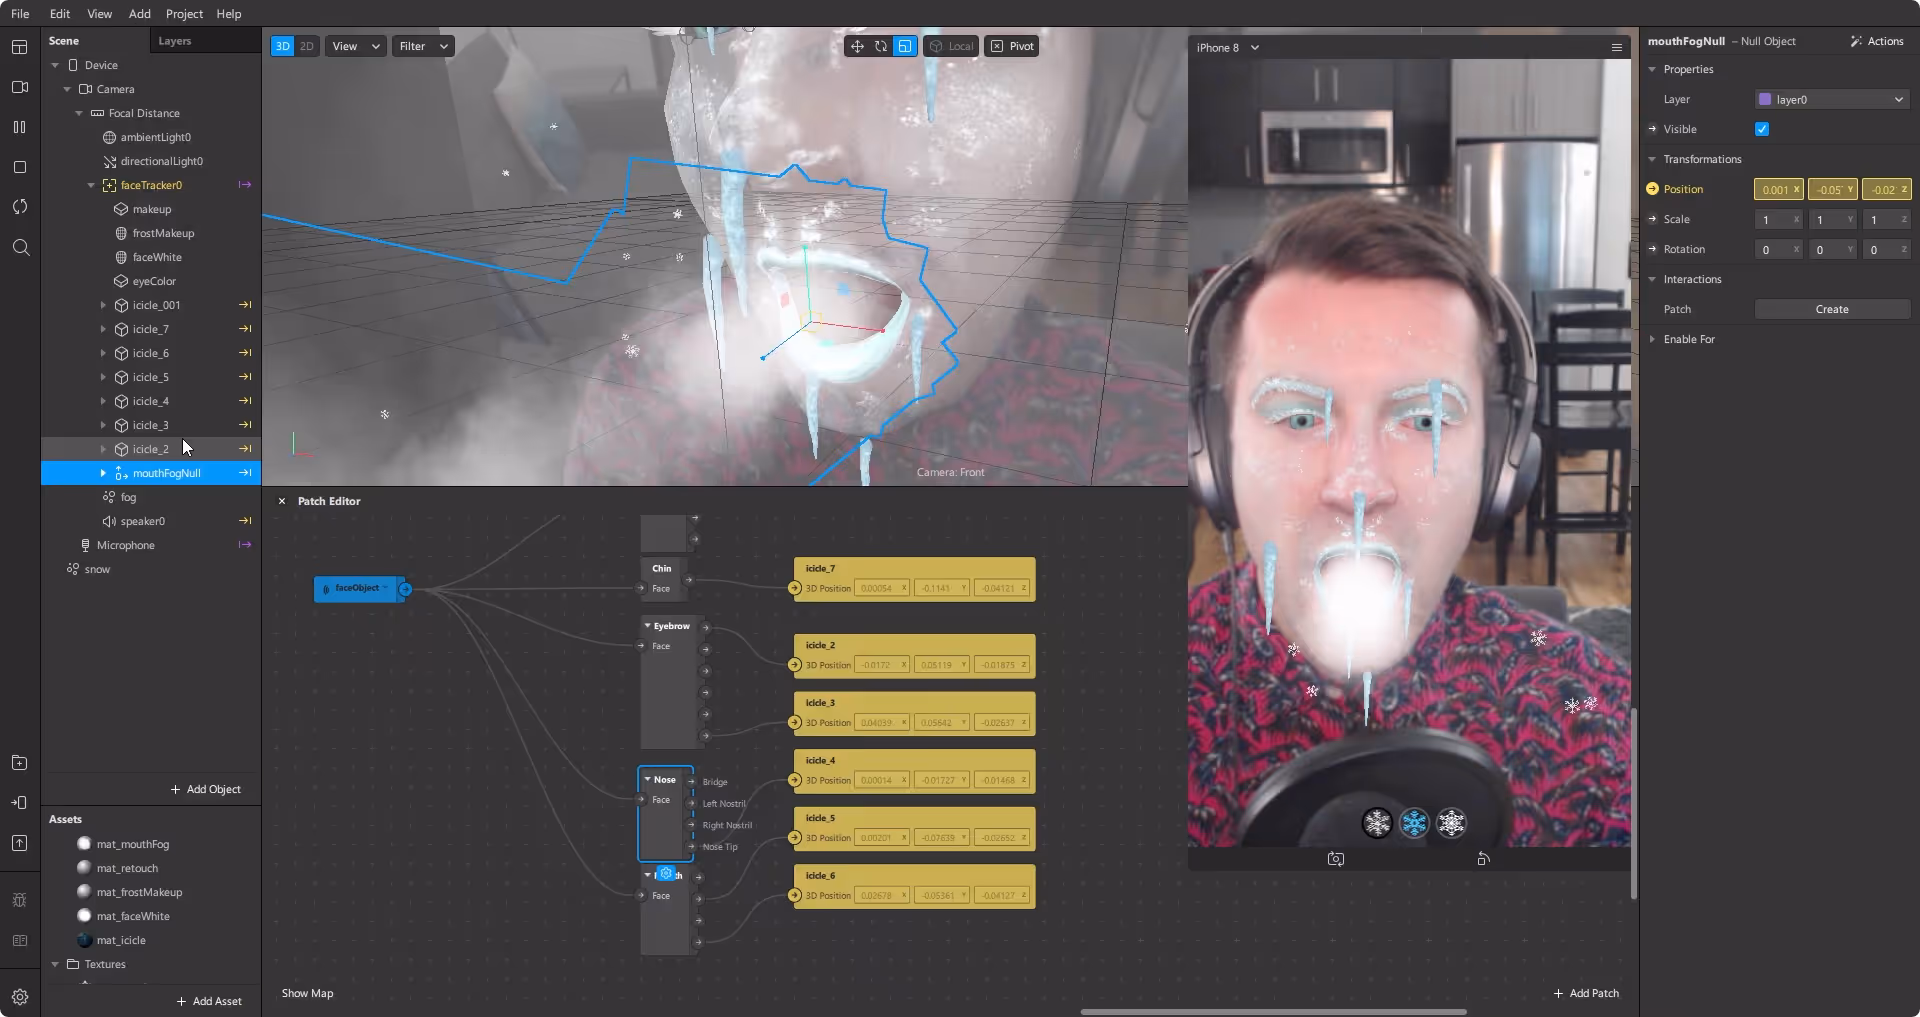Open the publish/upload icon in the sidebar

[x=20, y=843]
